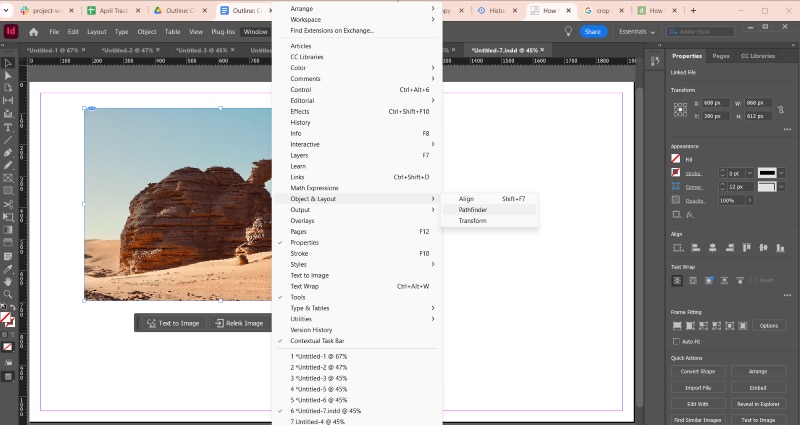Select the Line tool
The height and width of the screenshot is (425, 800).
click(8, 140)
